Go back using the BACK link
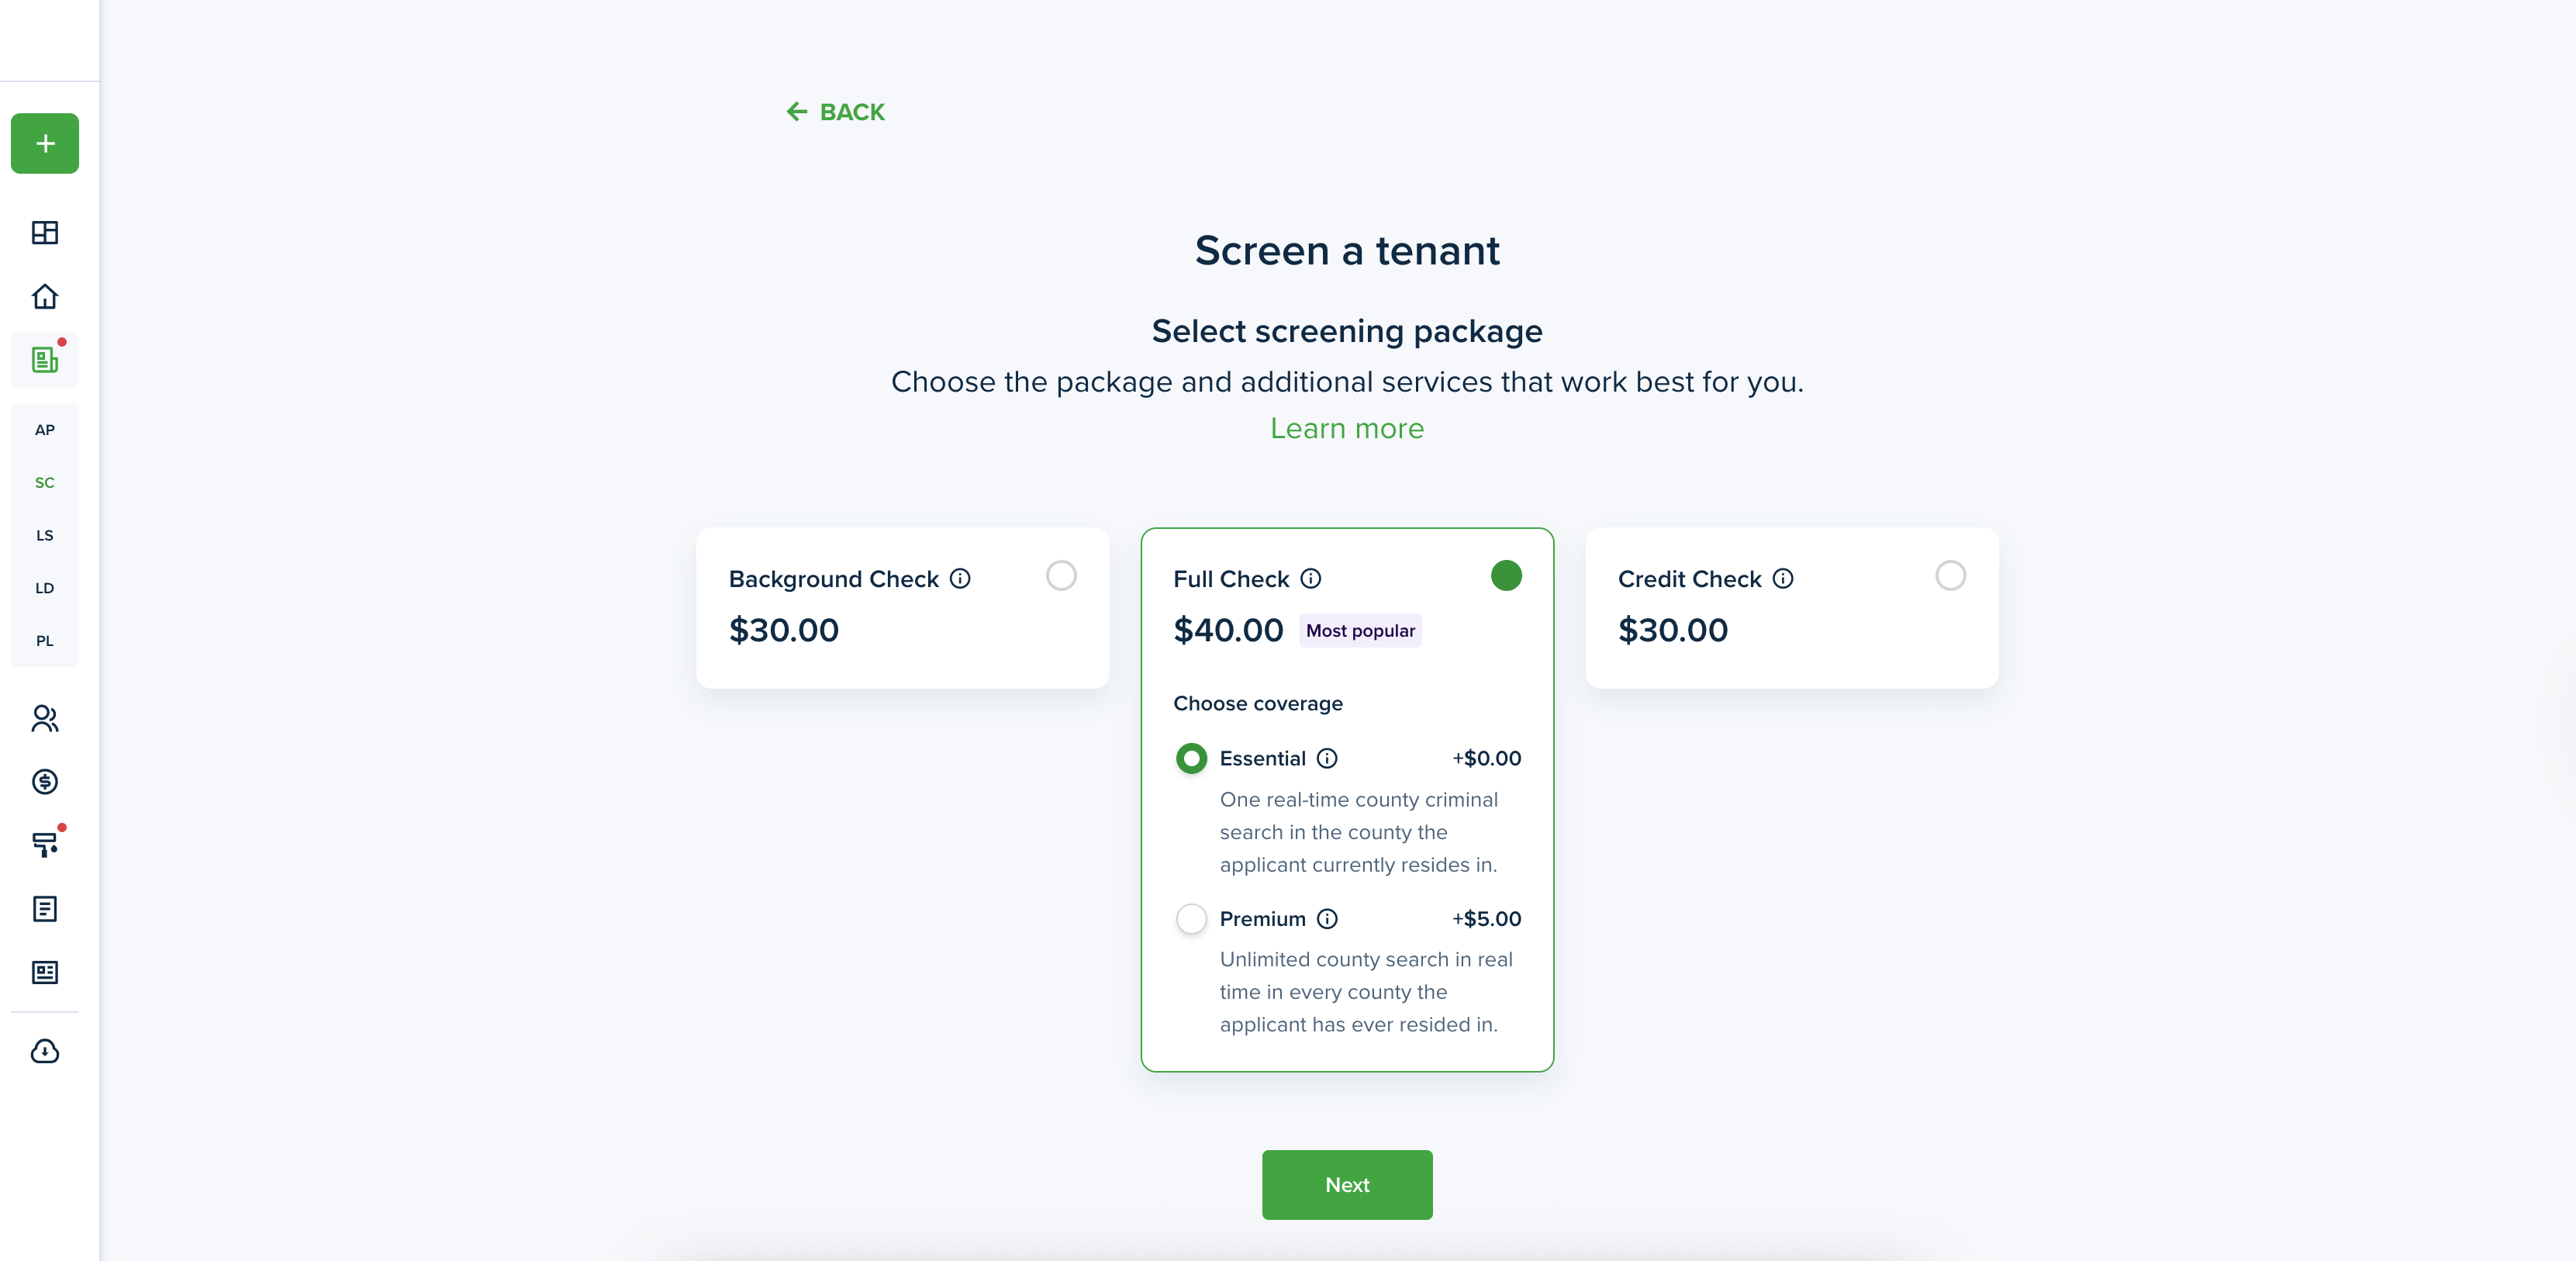Viewport: 2576px width, 1261px height. click(x=836, y=112)
